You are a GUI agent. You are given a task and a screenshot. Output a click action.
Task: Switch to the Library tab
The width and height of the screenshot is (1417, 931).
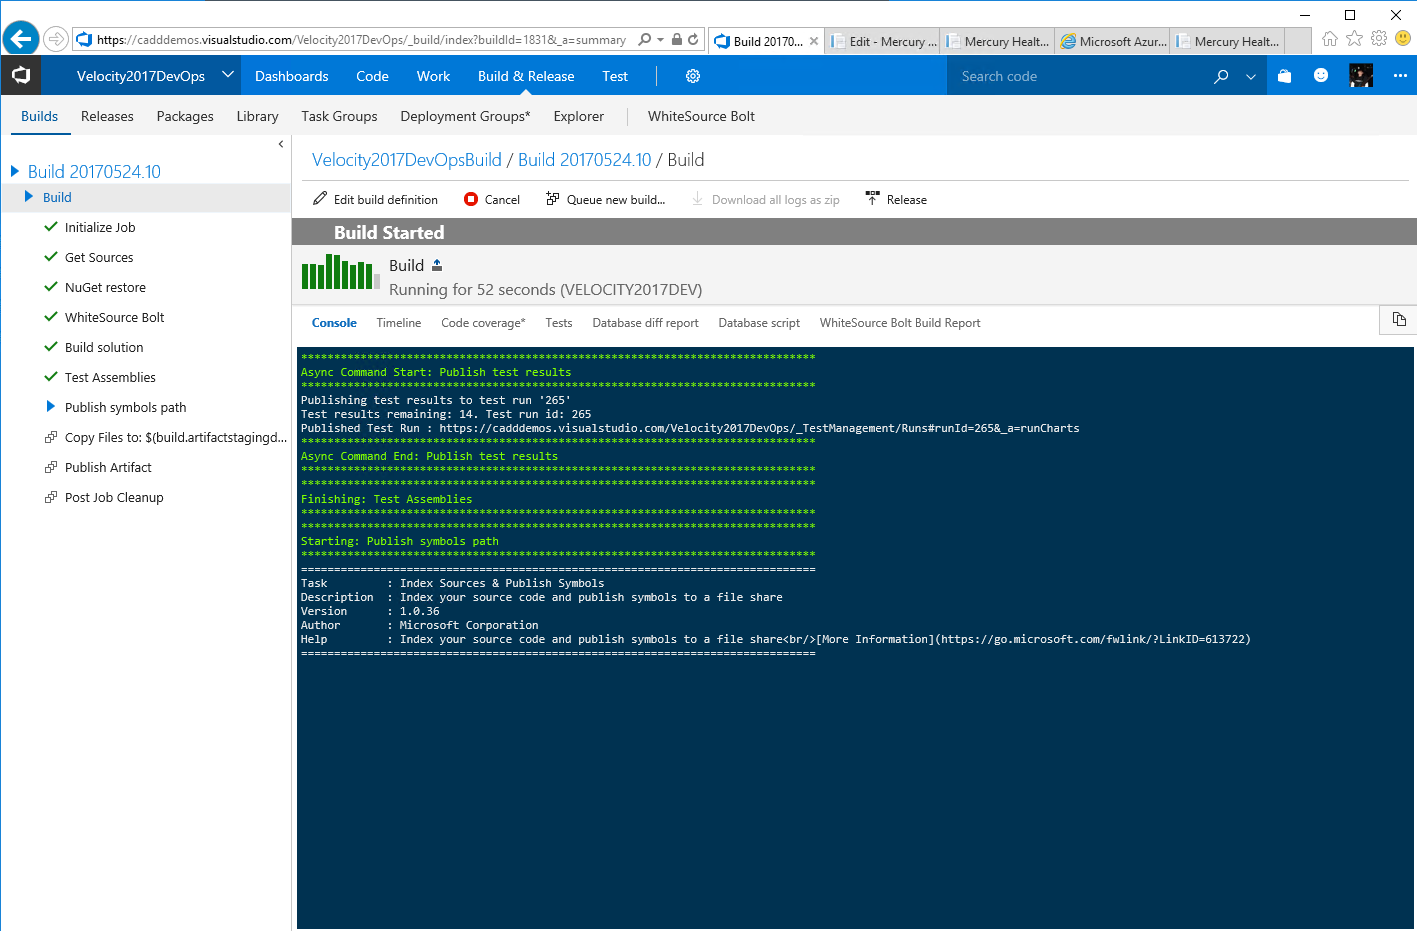257,116
